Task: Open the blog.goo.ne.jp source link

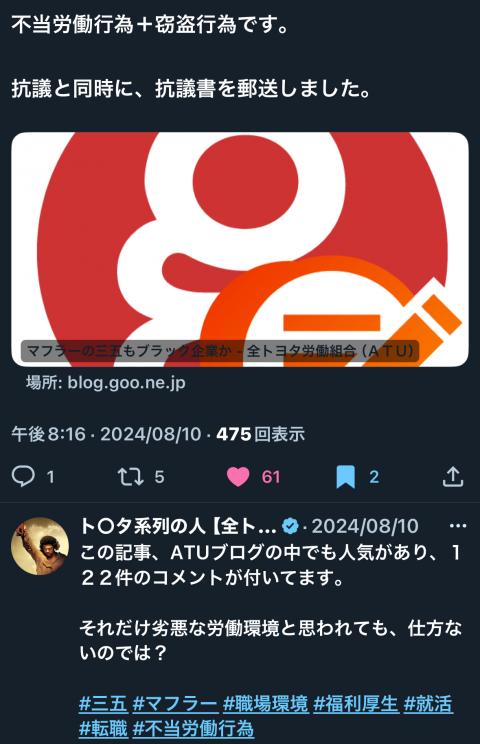Action: click(106, 382)
